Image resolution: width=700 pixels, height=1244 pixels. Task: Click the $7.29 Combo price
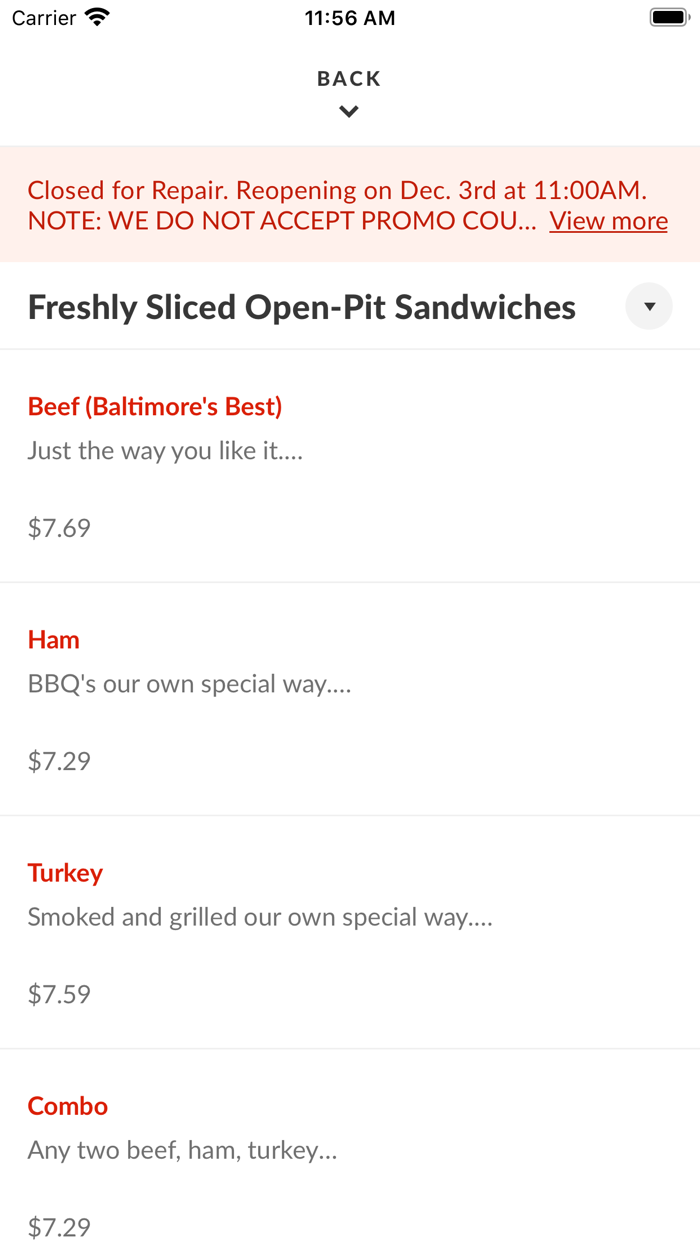click(58, 1227)
